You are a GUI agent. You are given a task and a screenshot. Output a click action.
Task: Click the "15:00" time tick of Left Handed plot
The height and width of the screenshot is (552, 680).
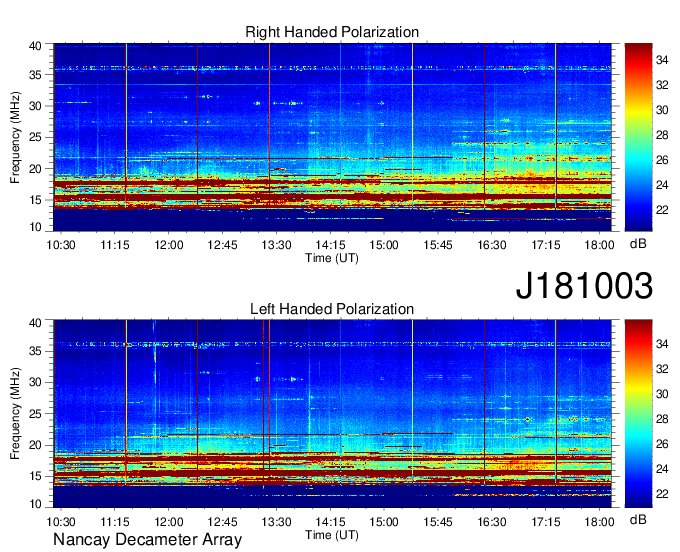[384, 522]
